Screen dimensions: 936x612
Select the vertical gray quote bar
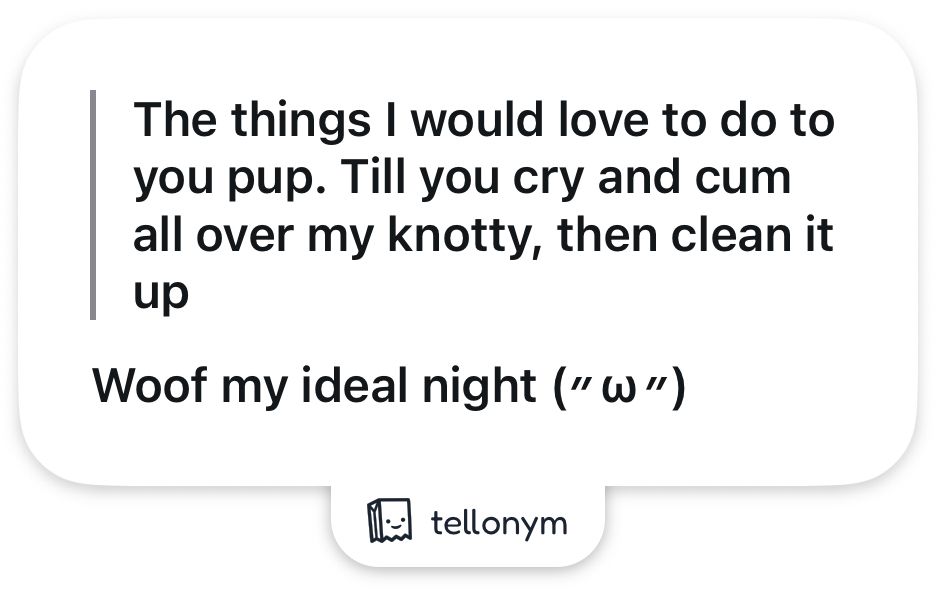coord(93,205)
